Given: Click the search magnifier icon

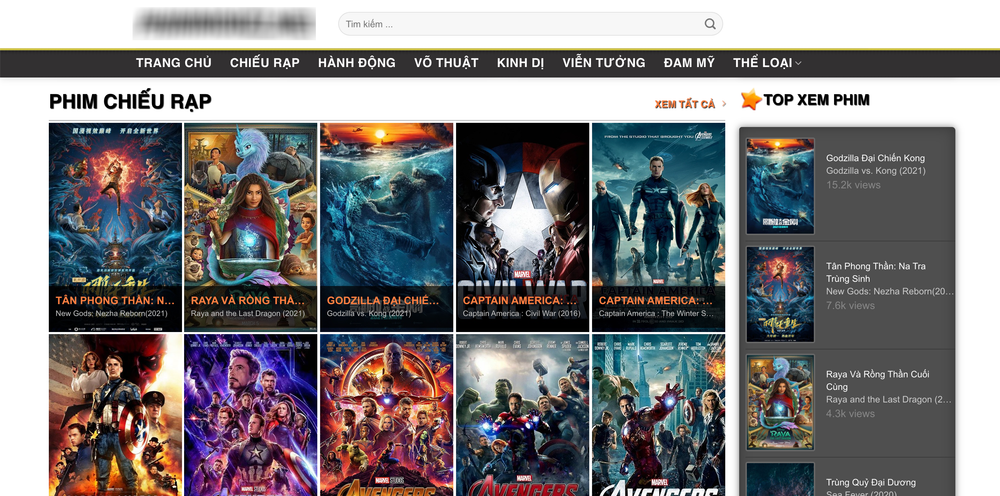Looking at the screenshot, I should 710,24.
